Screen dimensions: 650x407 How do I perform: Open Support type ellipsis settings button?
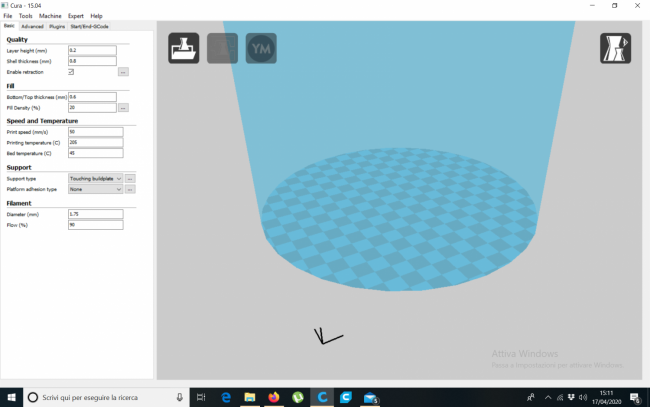click(x=130, y=179)
